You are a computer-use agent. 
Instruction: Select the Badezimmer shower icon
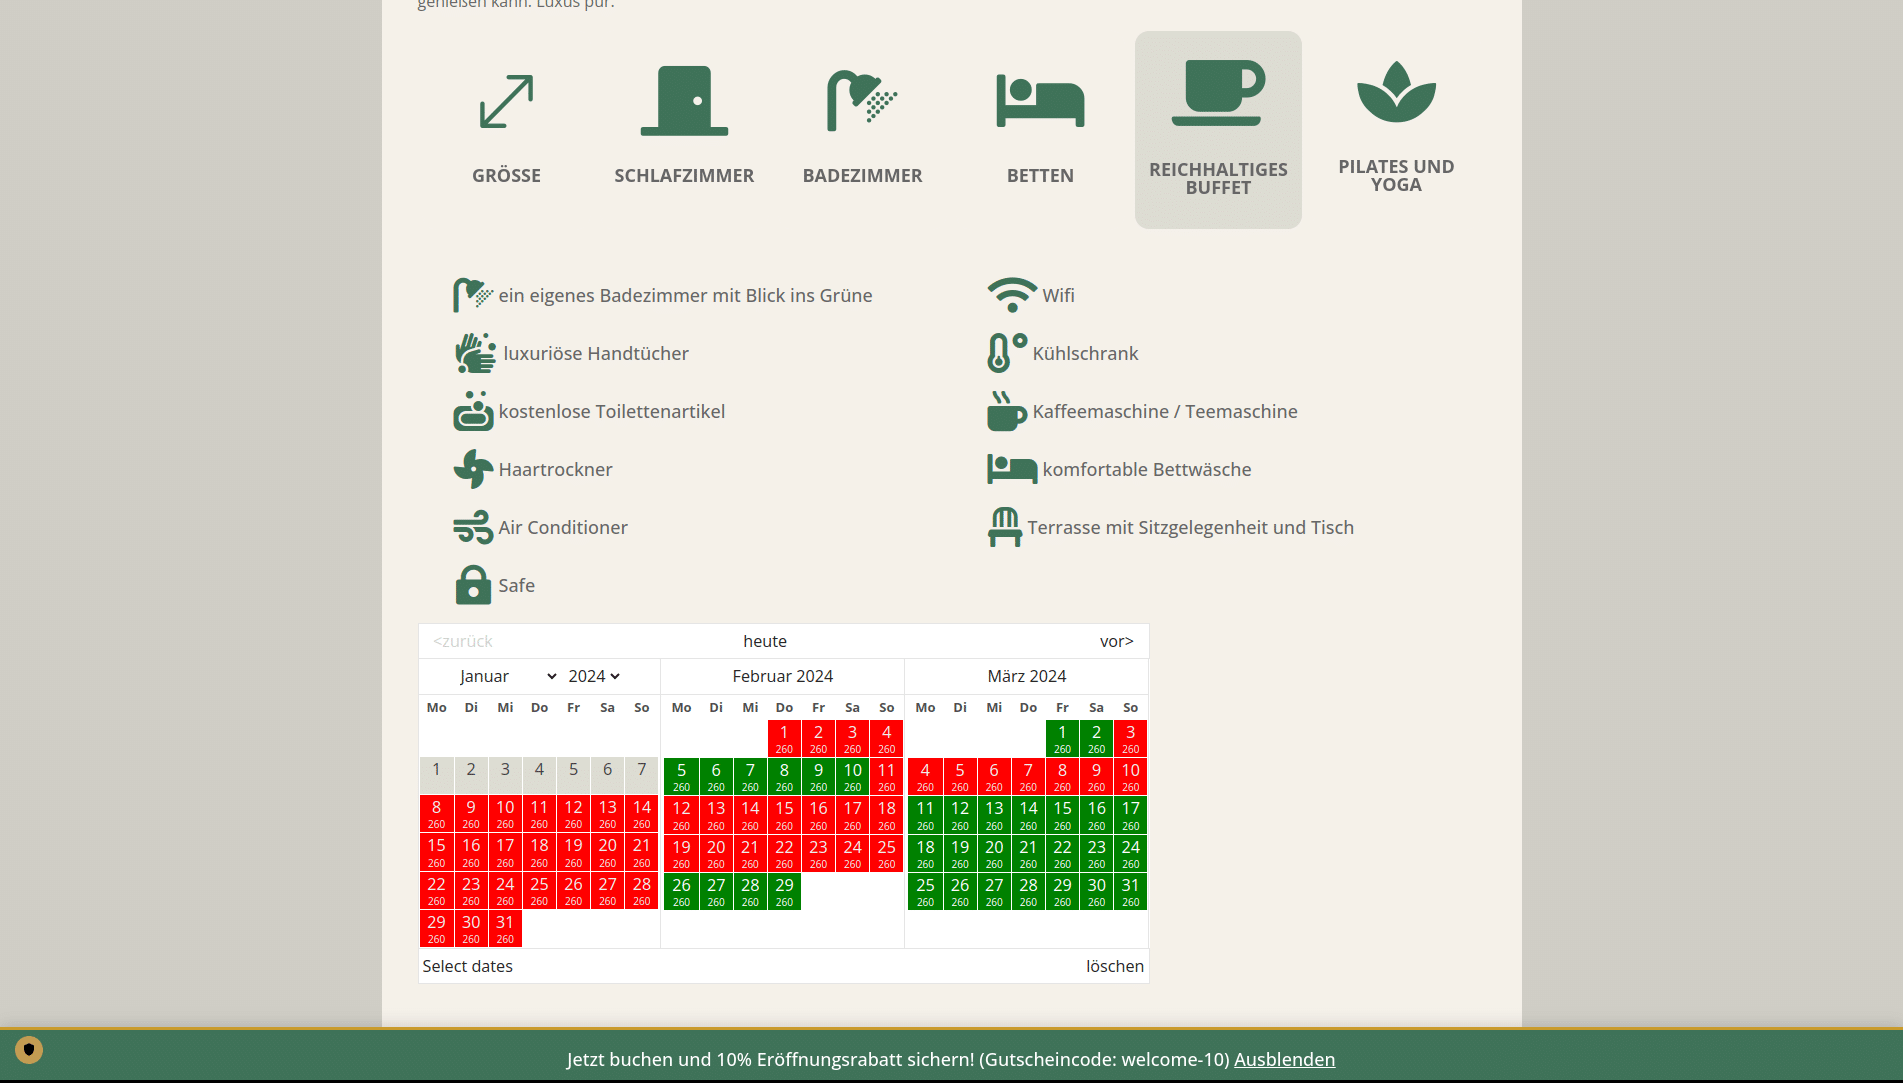862,101
